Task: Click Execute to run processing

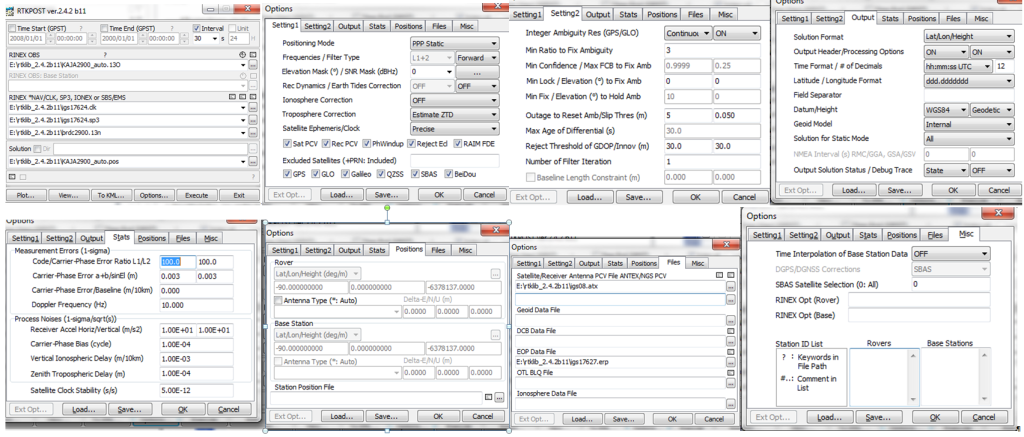Action: (197, 195)
